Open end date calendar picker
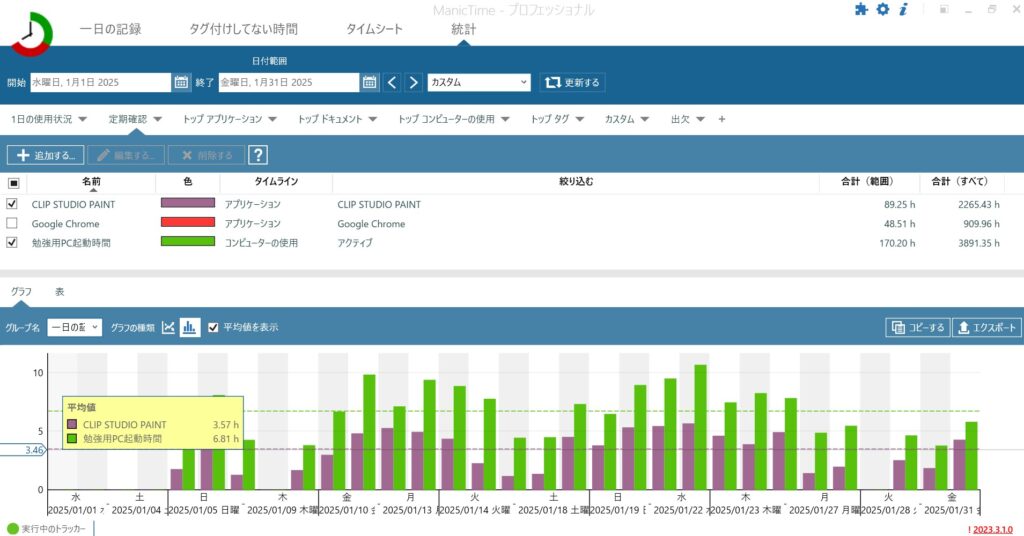 370,82
